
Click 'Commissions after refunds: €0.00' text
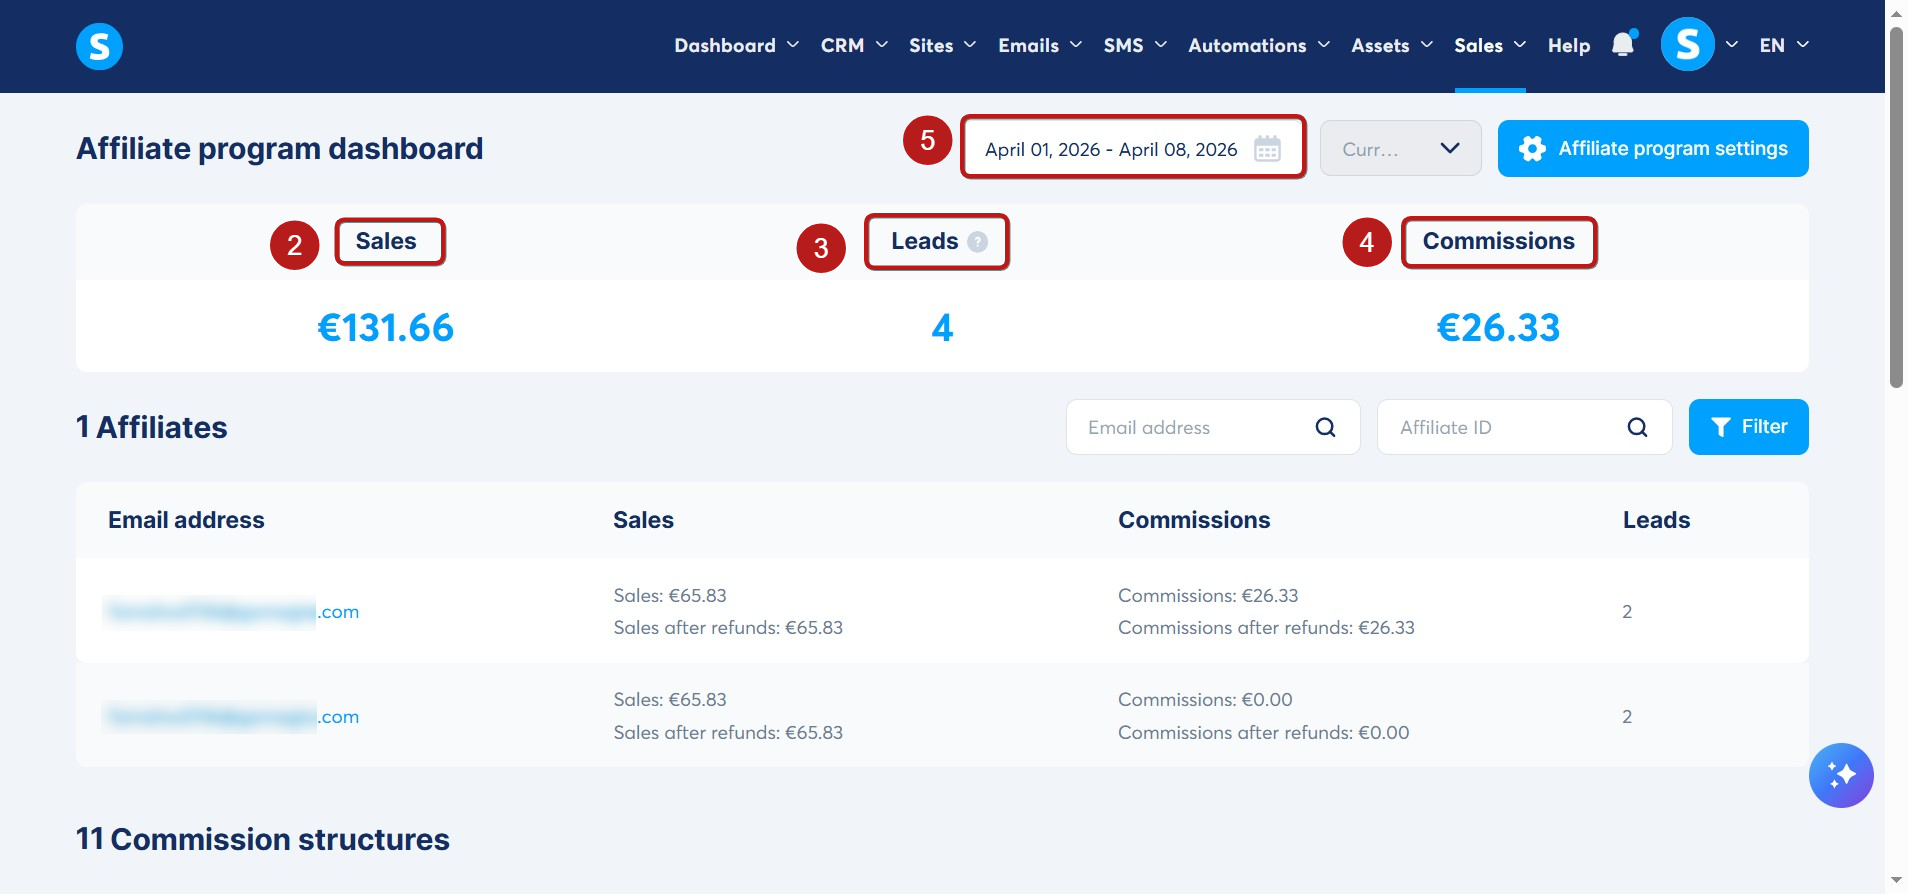pos(1263,732)
